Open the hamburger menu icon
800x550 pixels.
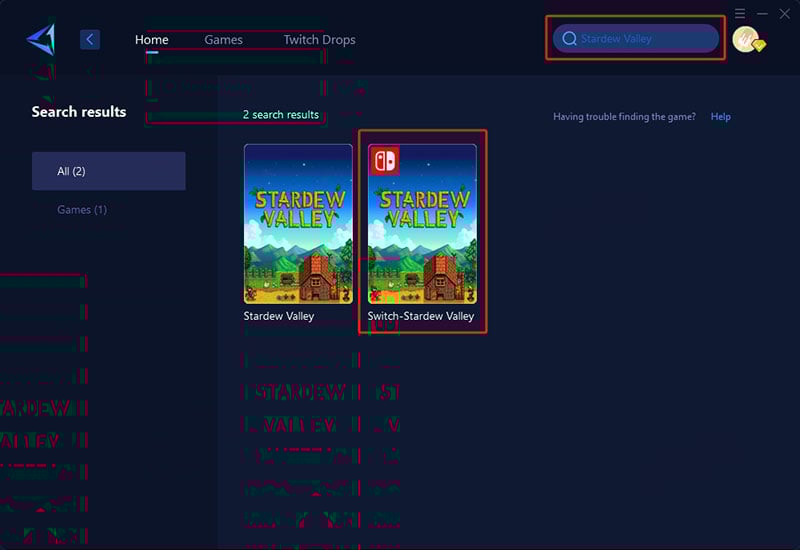[740, 14]
